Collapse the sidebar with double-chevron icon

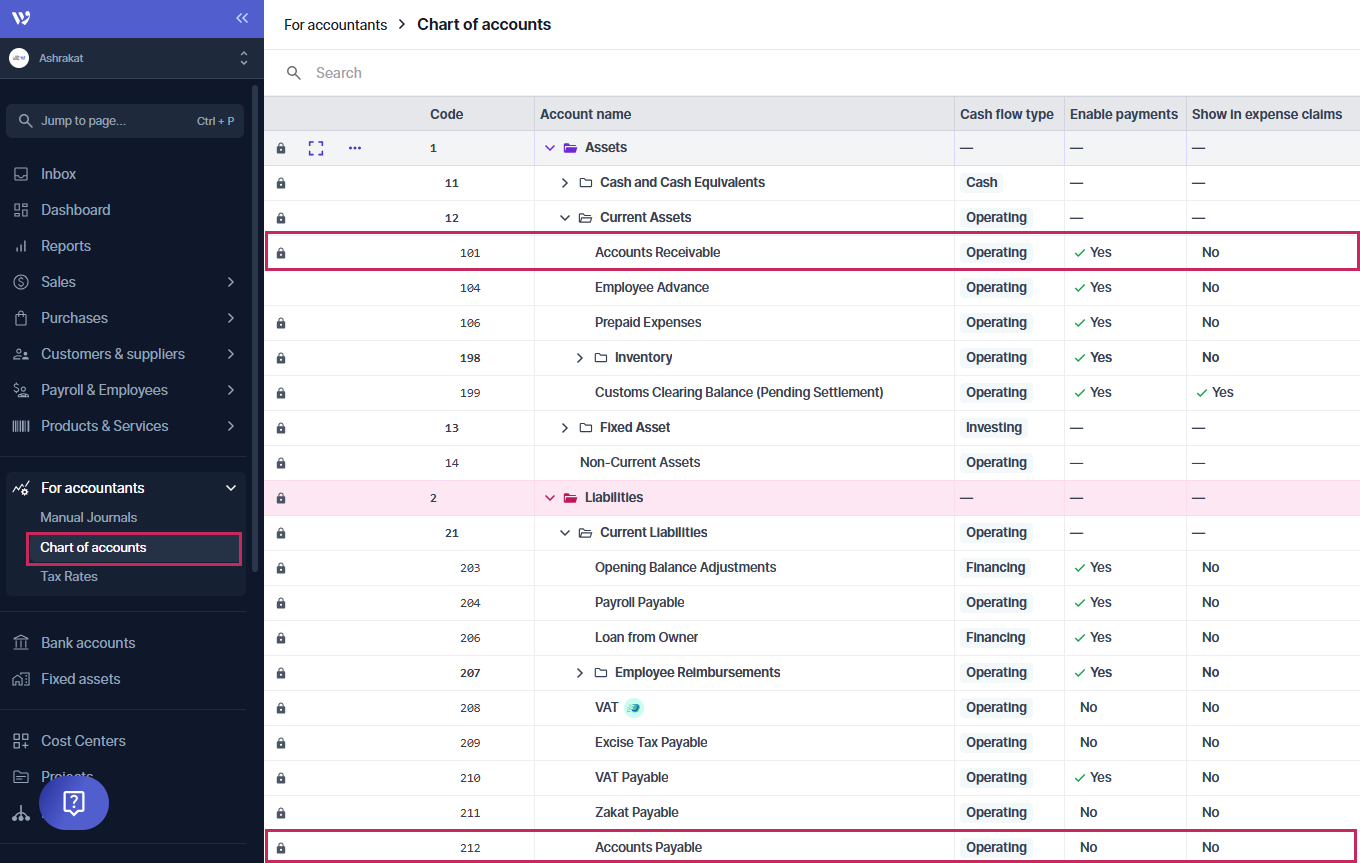click(241, 18)
